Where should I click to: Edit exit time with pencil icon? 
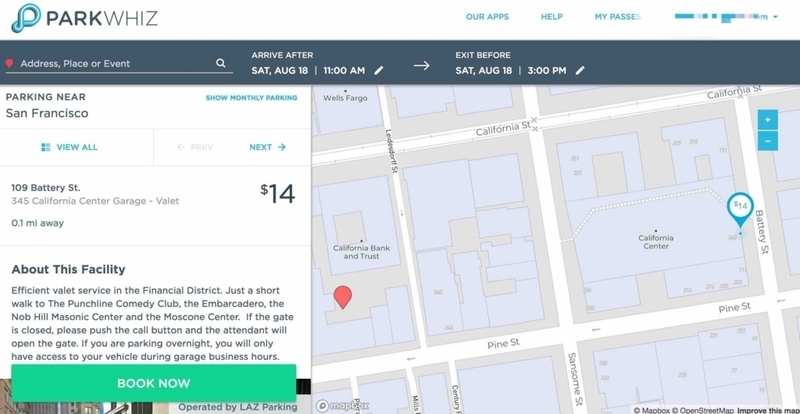(x=580, y=70)
